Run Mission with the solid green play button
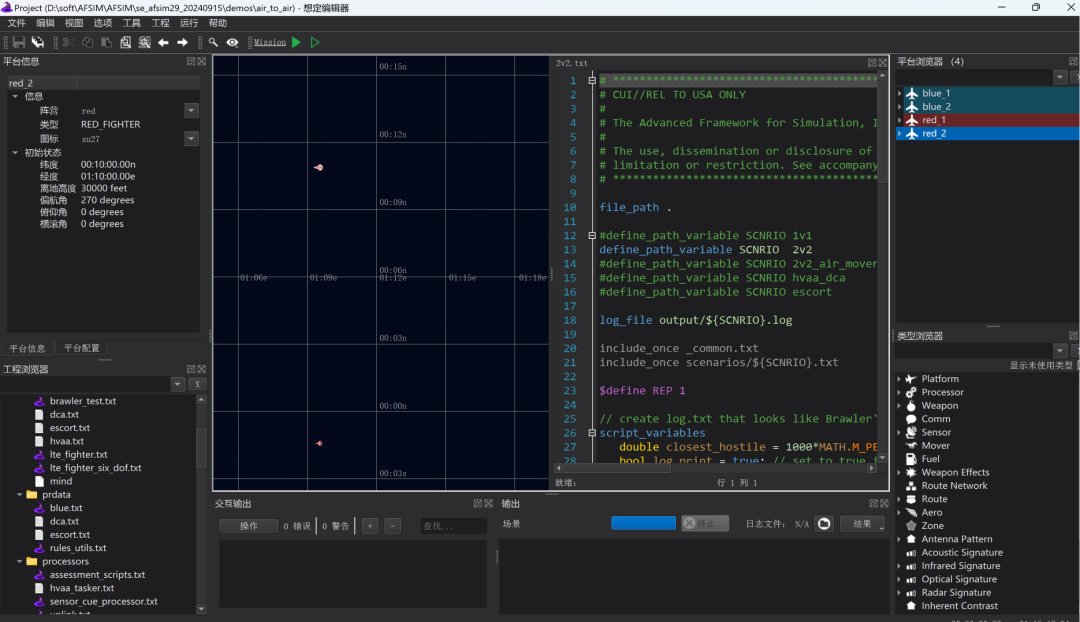Screen dimensions: 1080x622 pyautogui.click(x=296, y=43)
